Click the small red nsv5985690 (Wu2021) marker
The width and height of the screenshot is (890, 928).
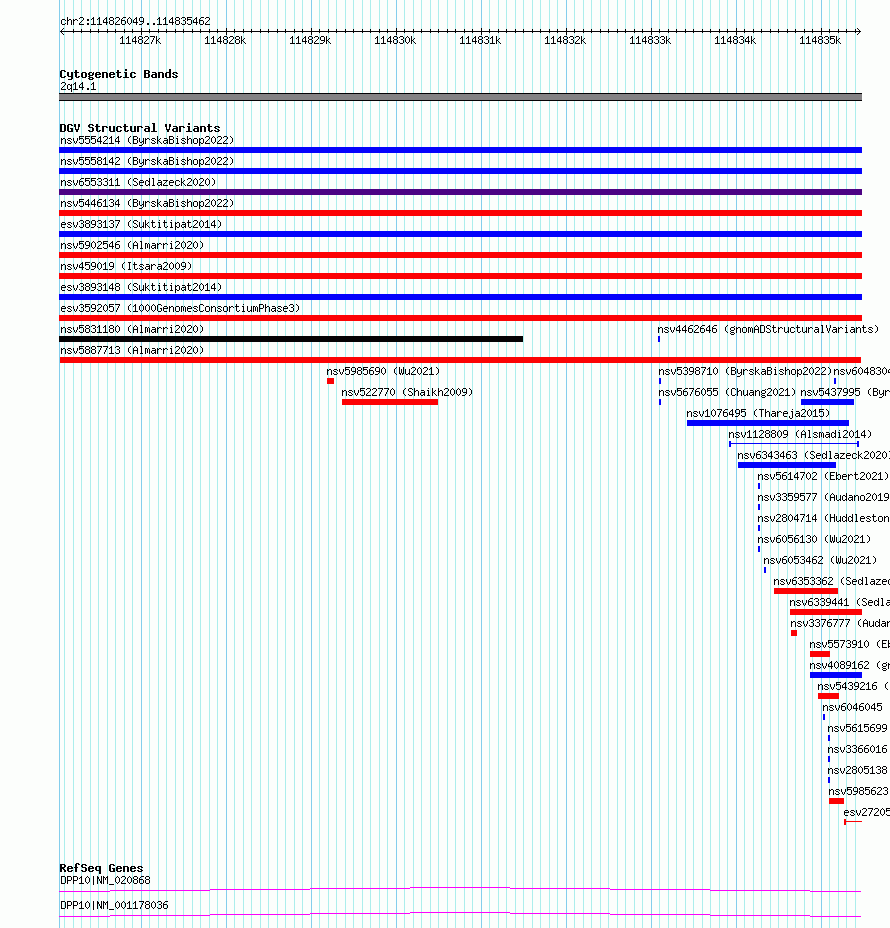[x=330, y=381]
